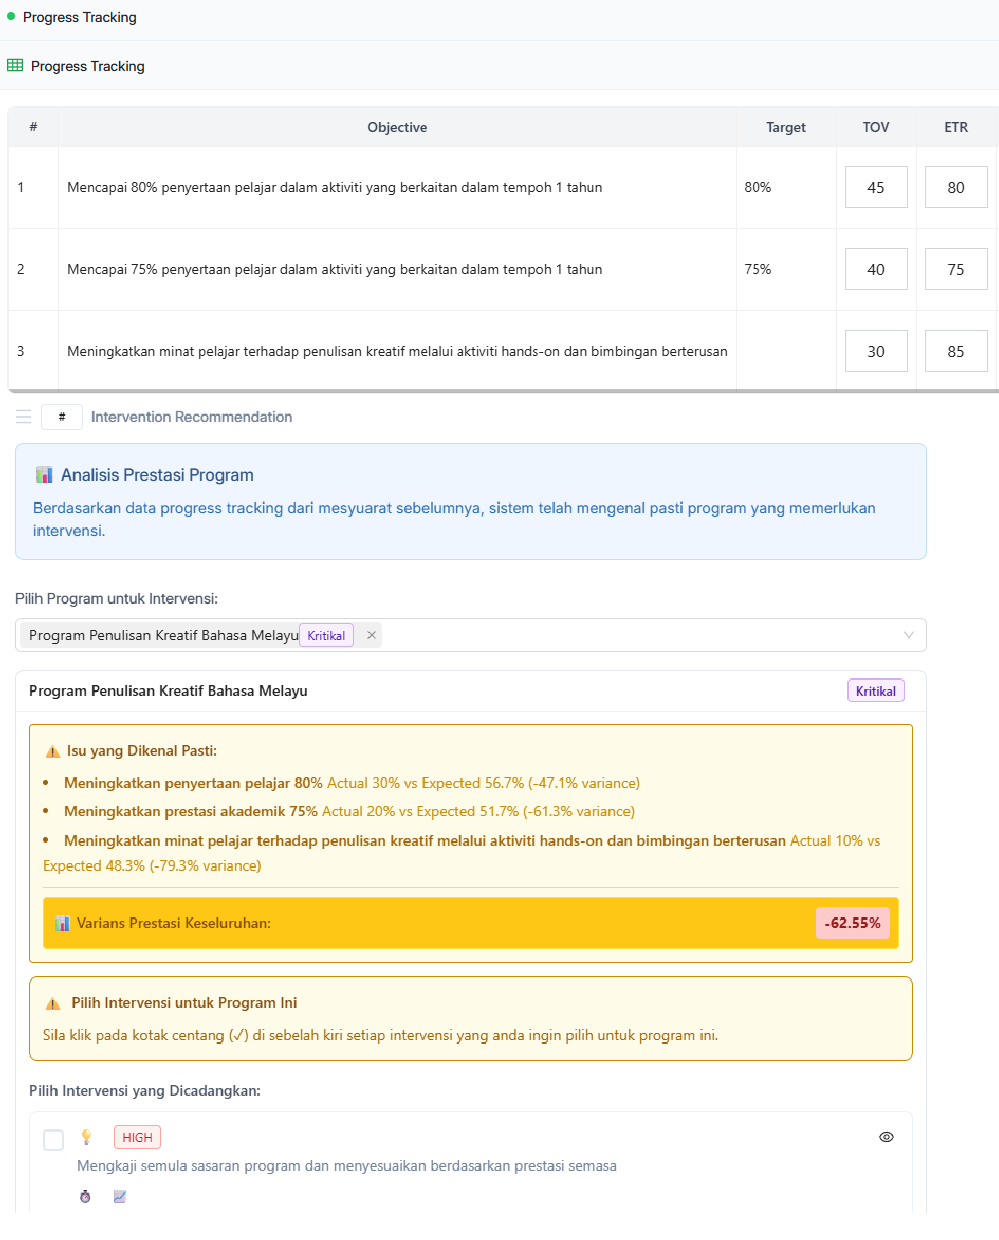Click the # button beside Intervention Recommendation
The height and width of the screenshot is (1240, 999).
click(61, 417)
